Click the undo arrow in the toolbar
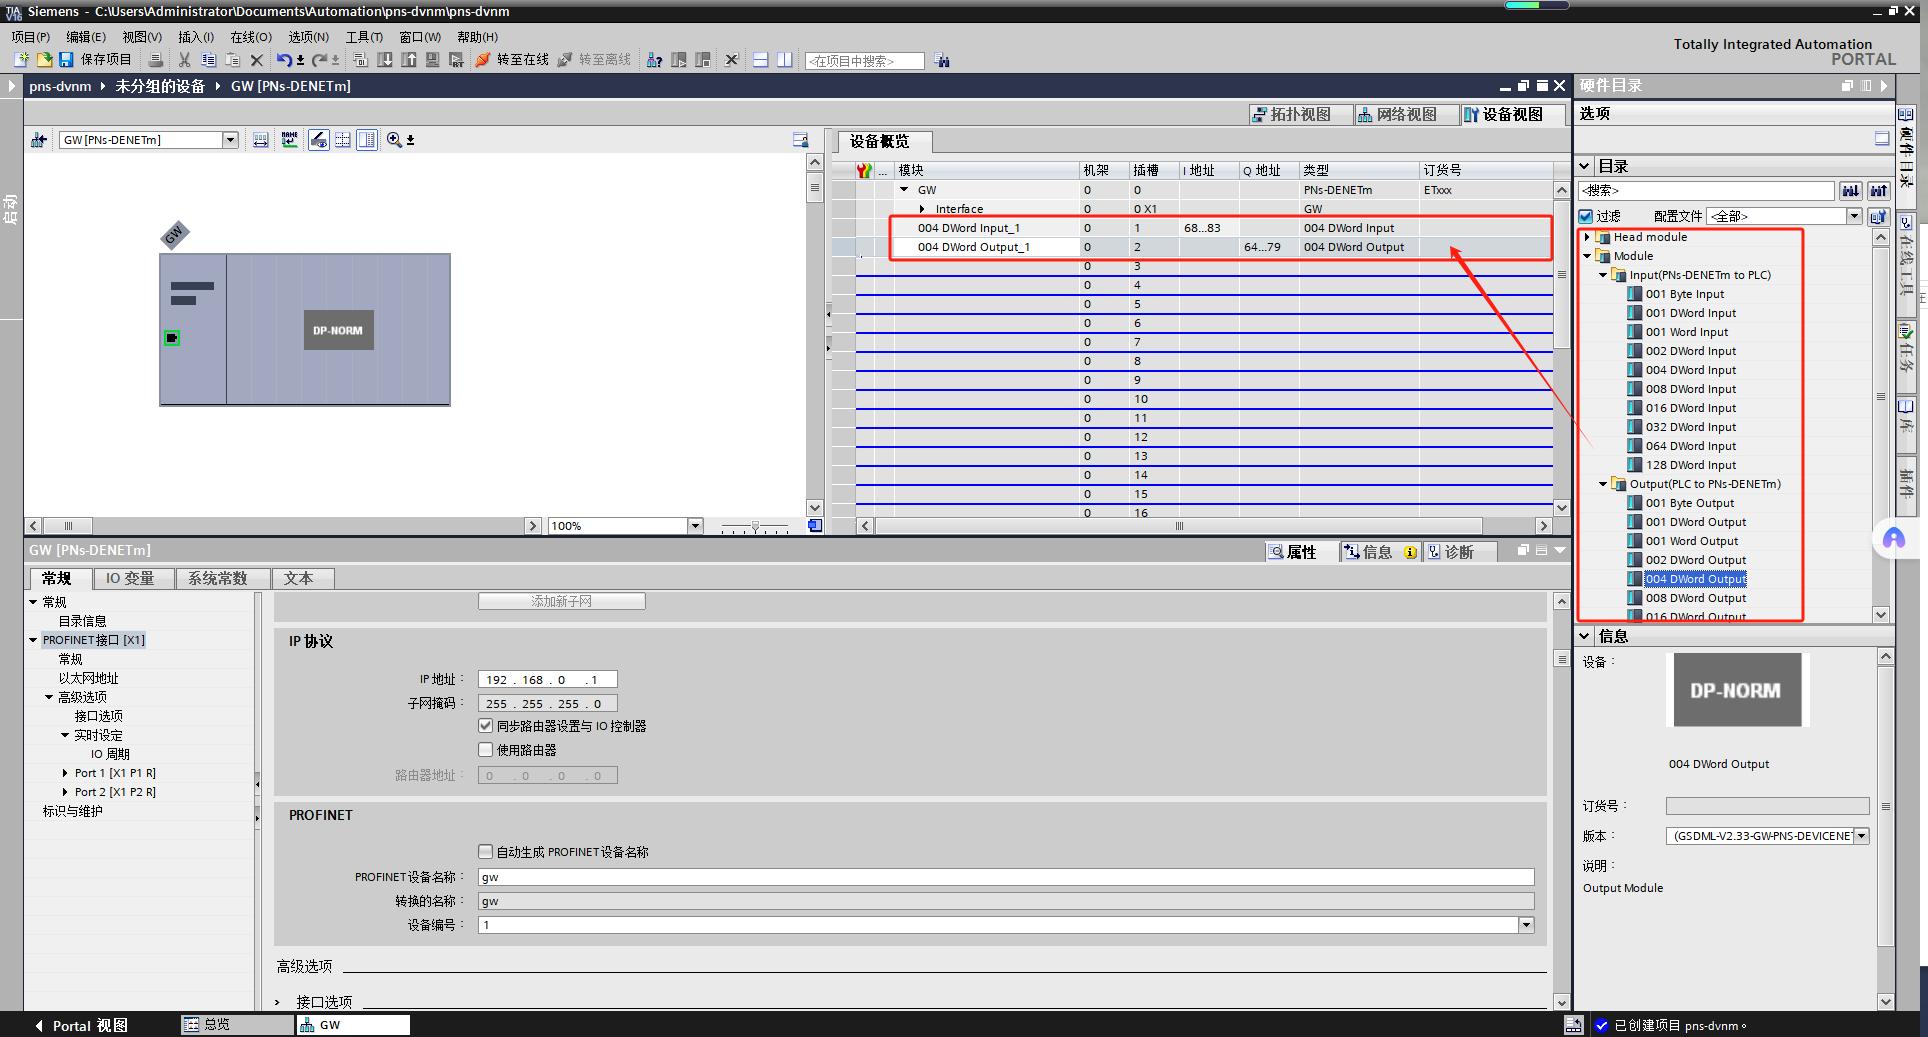Viewport: 1928px width, 1037px height. point(284,60)
